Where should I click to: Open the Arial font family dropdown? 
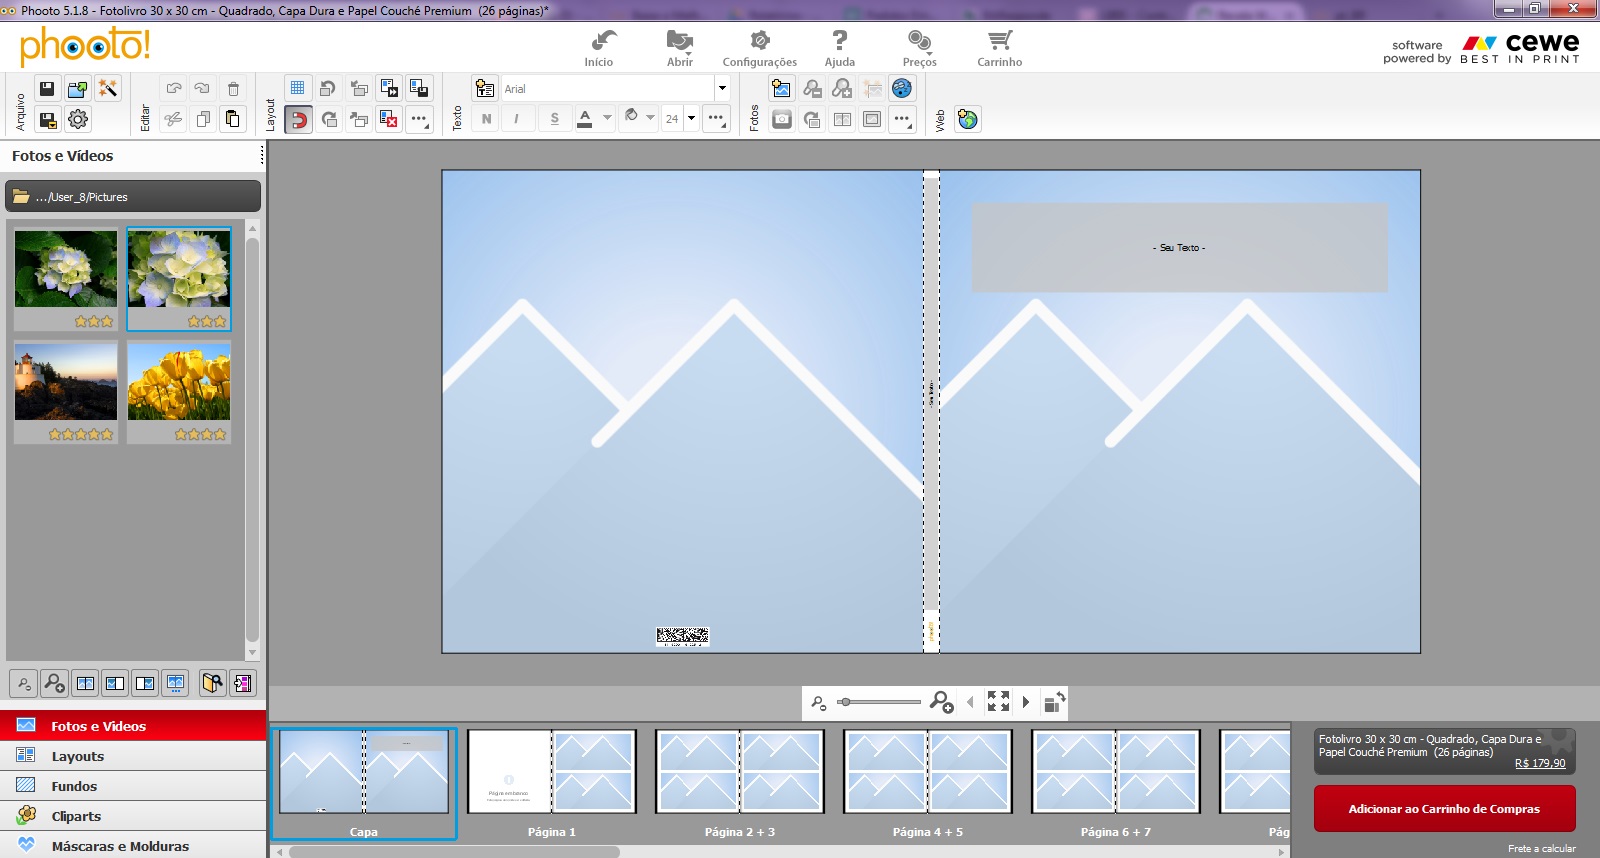pyautogui.click(x=721, y=89)
